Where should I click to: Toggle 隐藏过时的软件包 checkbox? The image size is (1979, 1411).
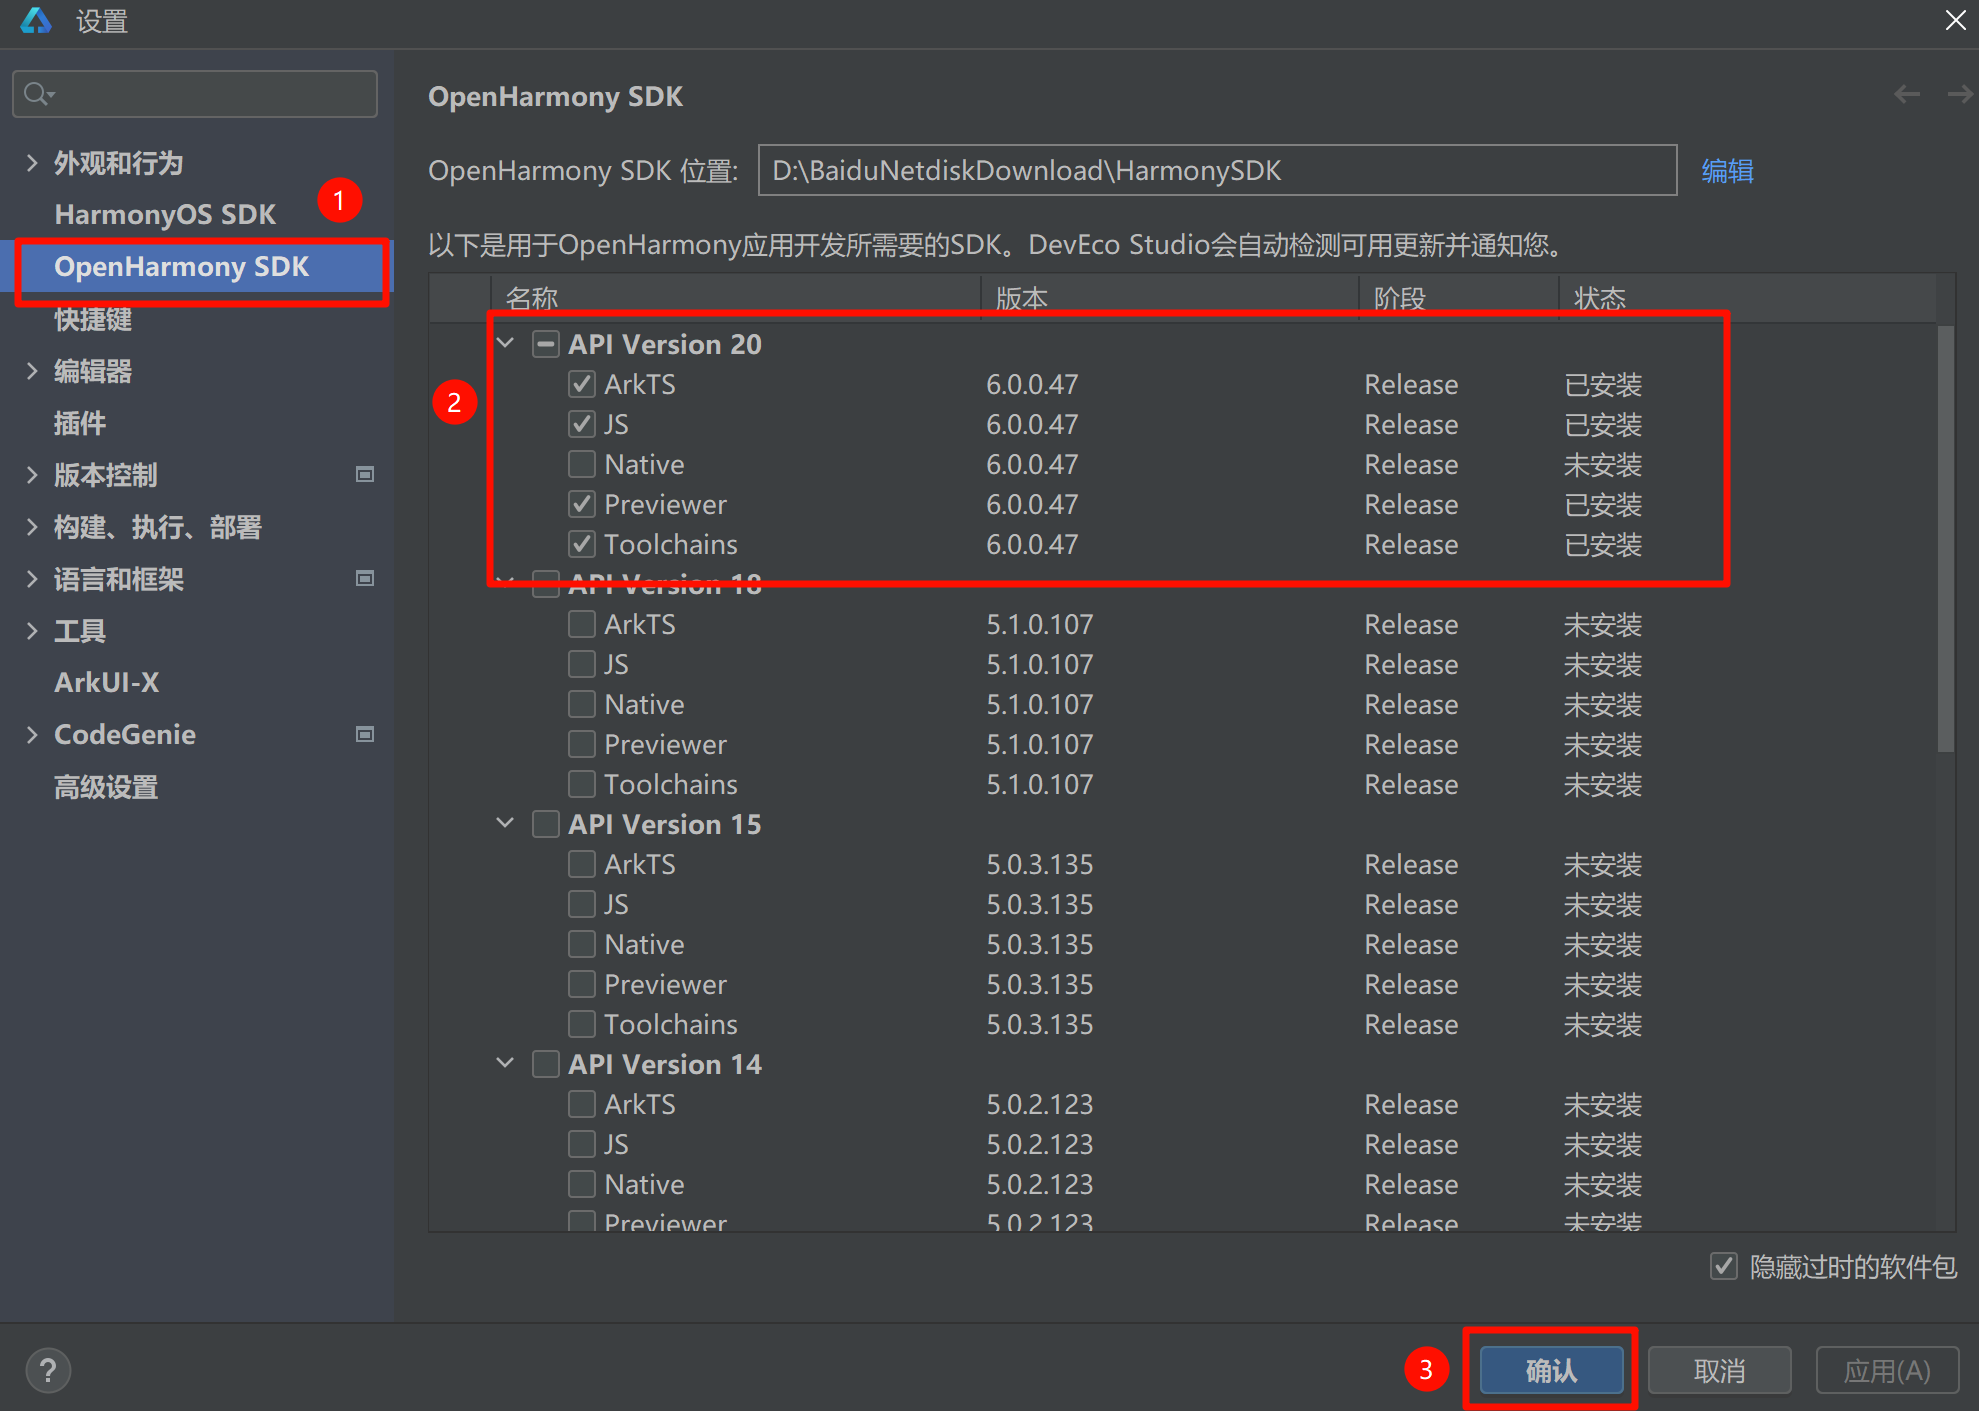coord(1723,1266)
